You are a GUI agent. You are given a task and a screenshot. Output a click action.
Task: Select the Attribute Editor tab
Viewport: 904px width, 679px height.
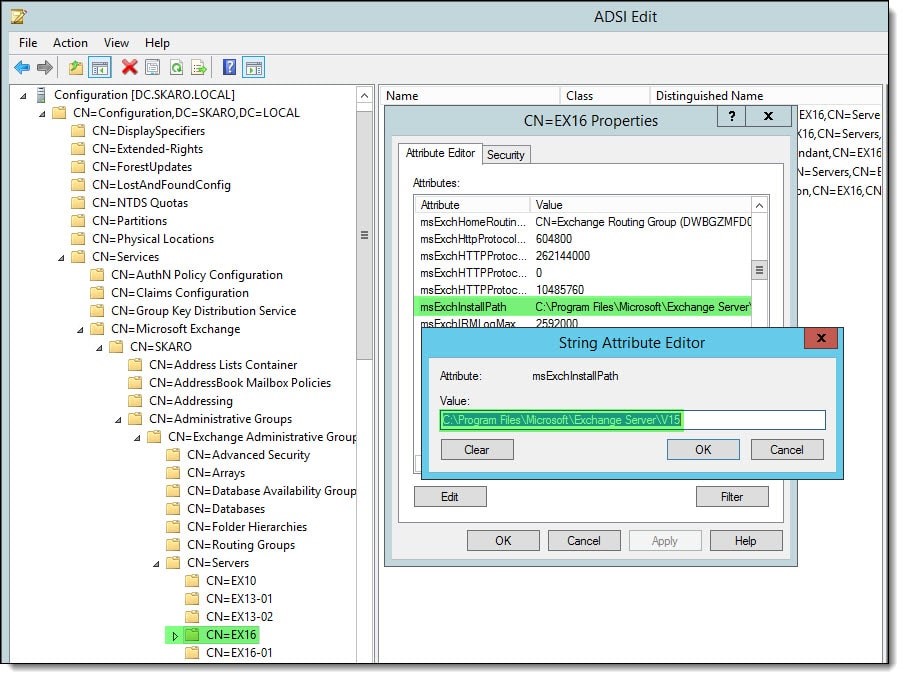pyautogui.click(x=440, y=153)
